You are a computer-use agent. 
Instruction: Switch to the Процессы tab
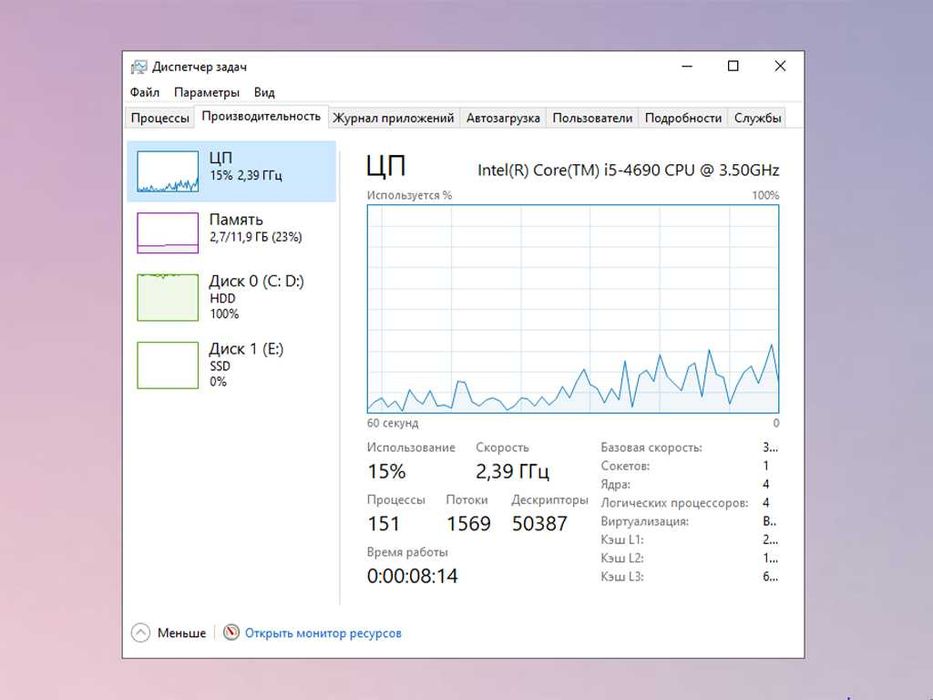159,118
